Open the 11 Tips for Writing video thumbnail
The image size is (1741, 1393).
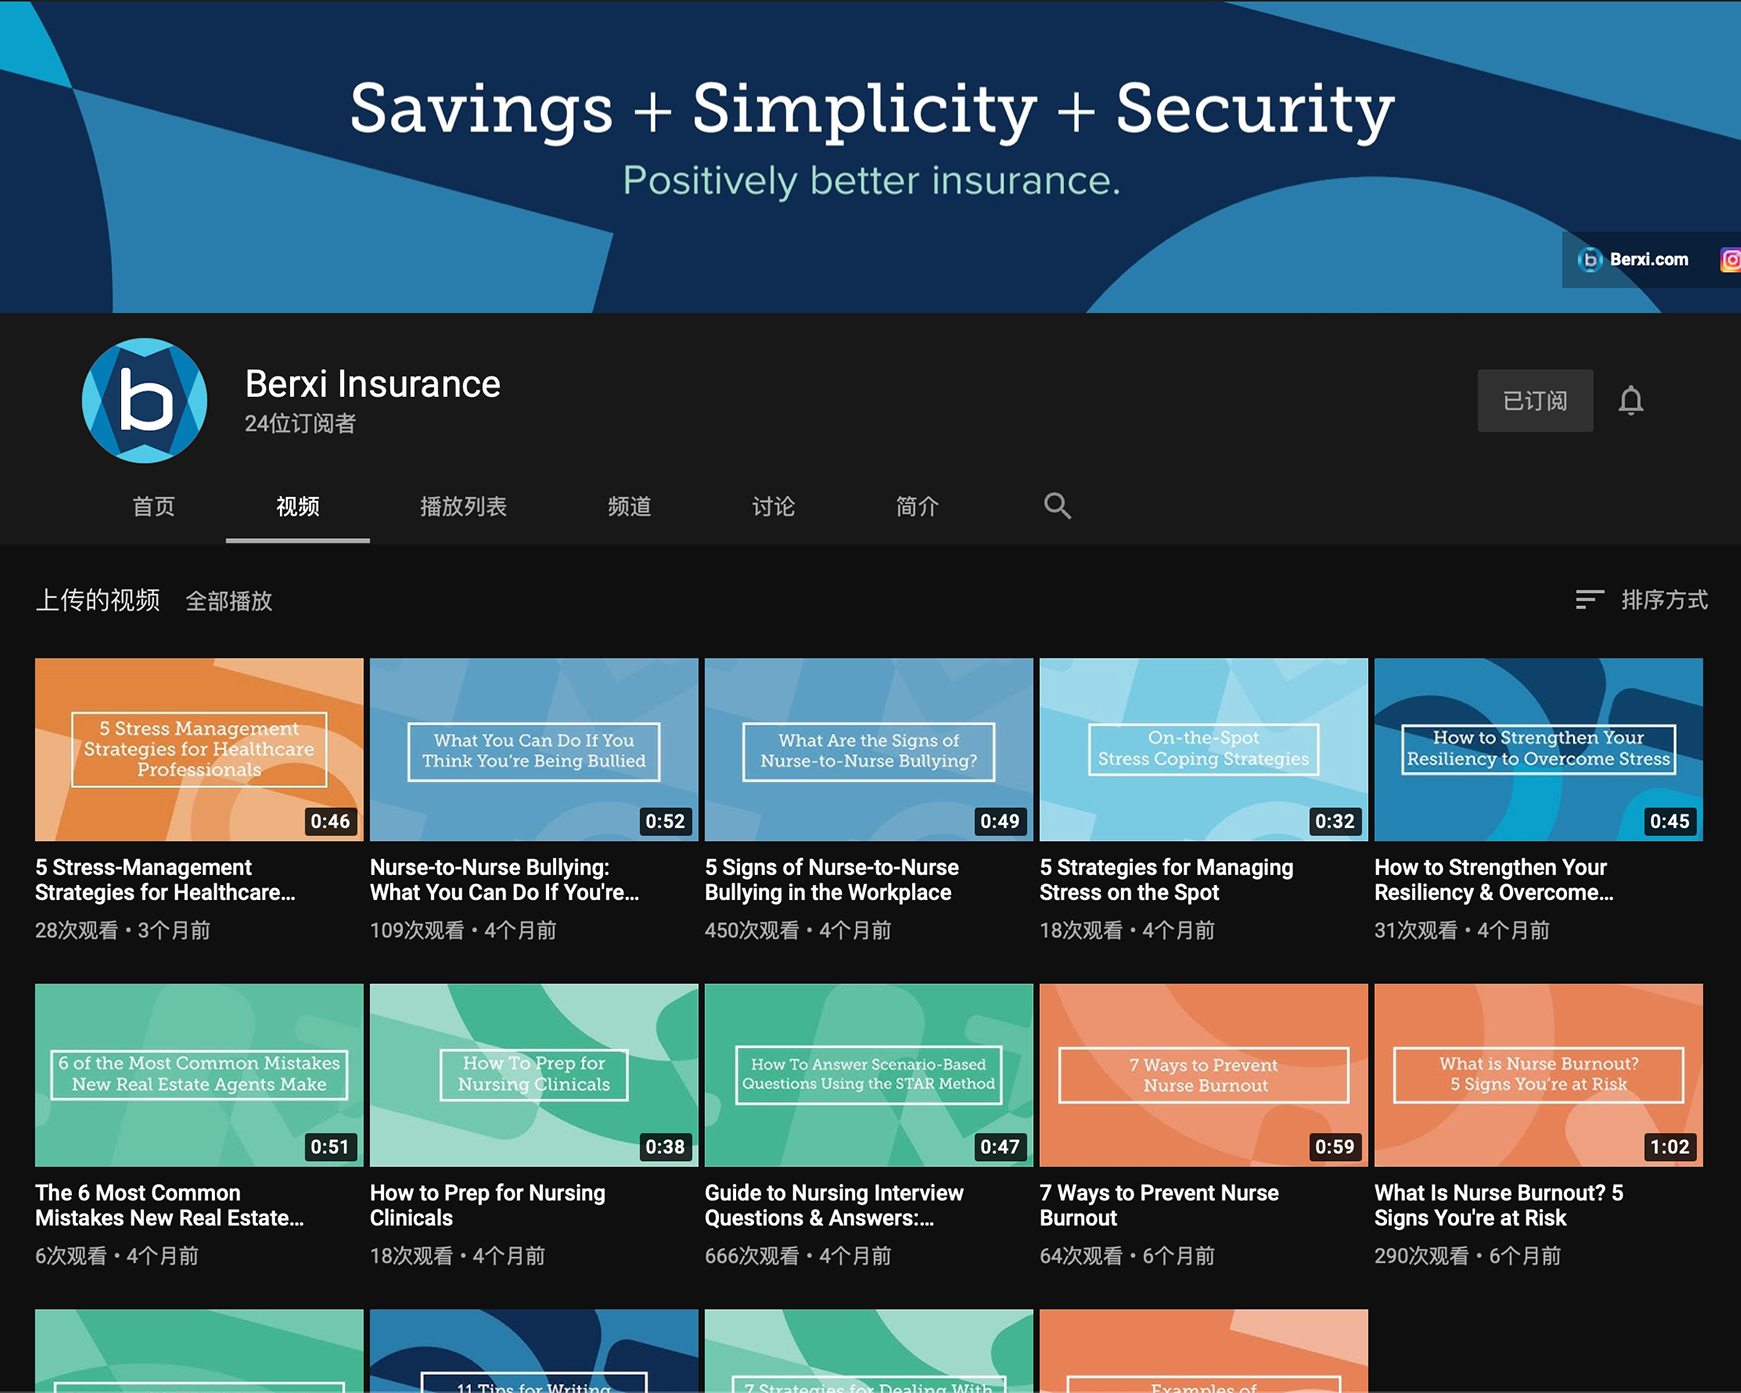point(534,1351)
